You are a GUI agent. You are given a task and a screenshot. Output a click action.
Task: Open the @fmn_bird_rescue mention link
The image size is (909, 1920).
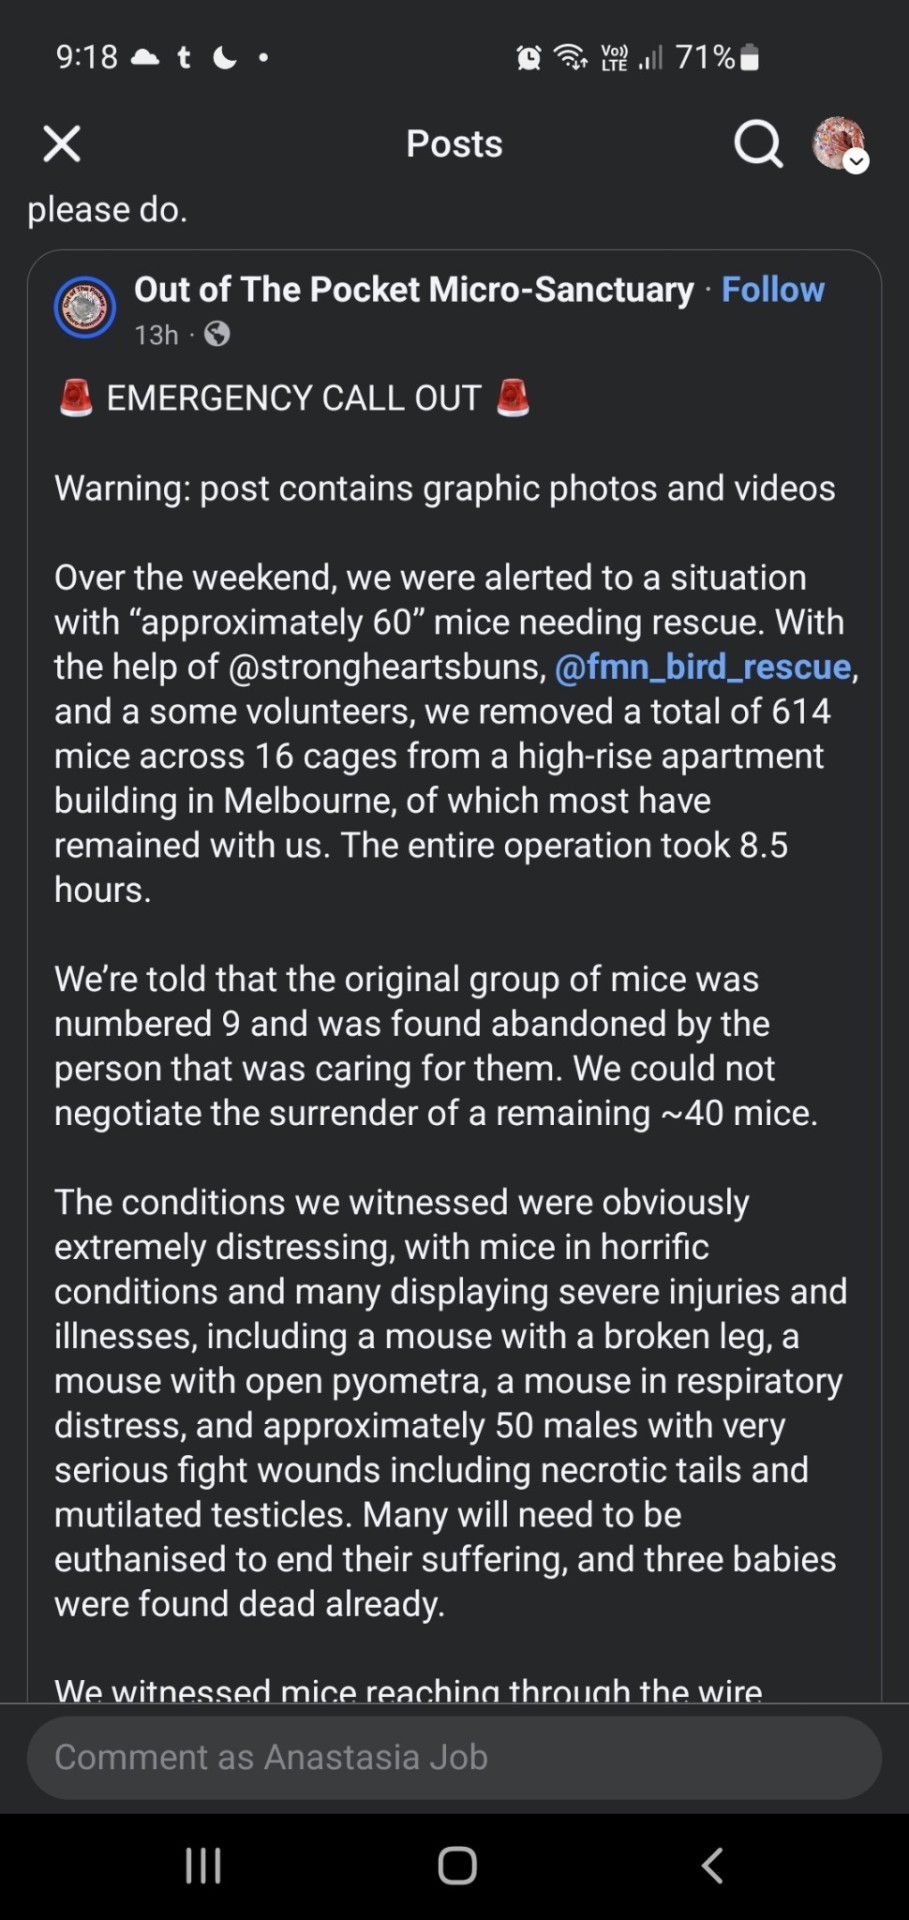pyautogui.click(x=703, y=667)
